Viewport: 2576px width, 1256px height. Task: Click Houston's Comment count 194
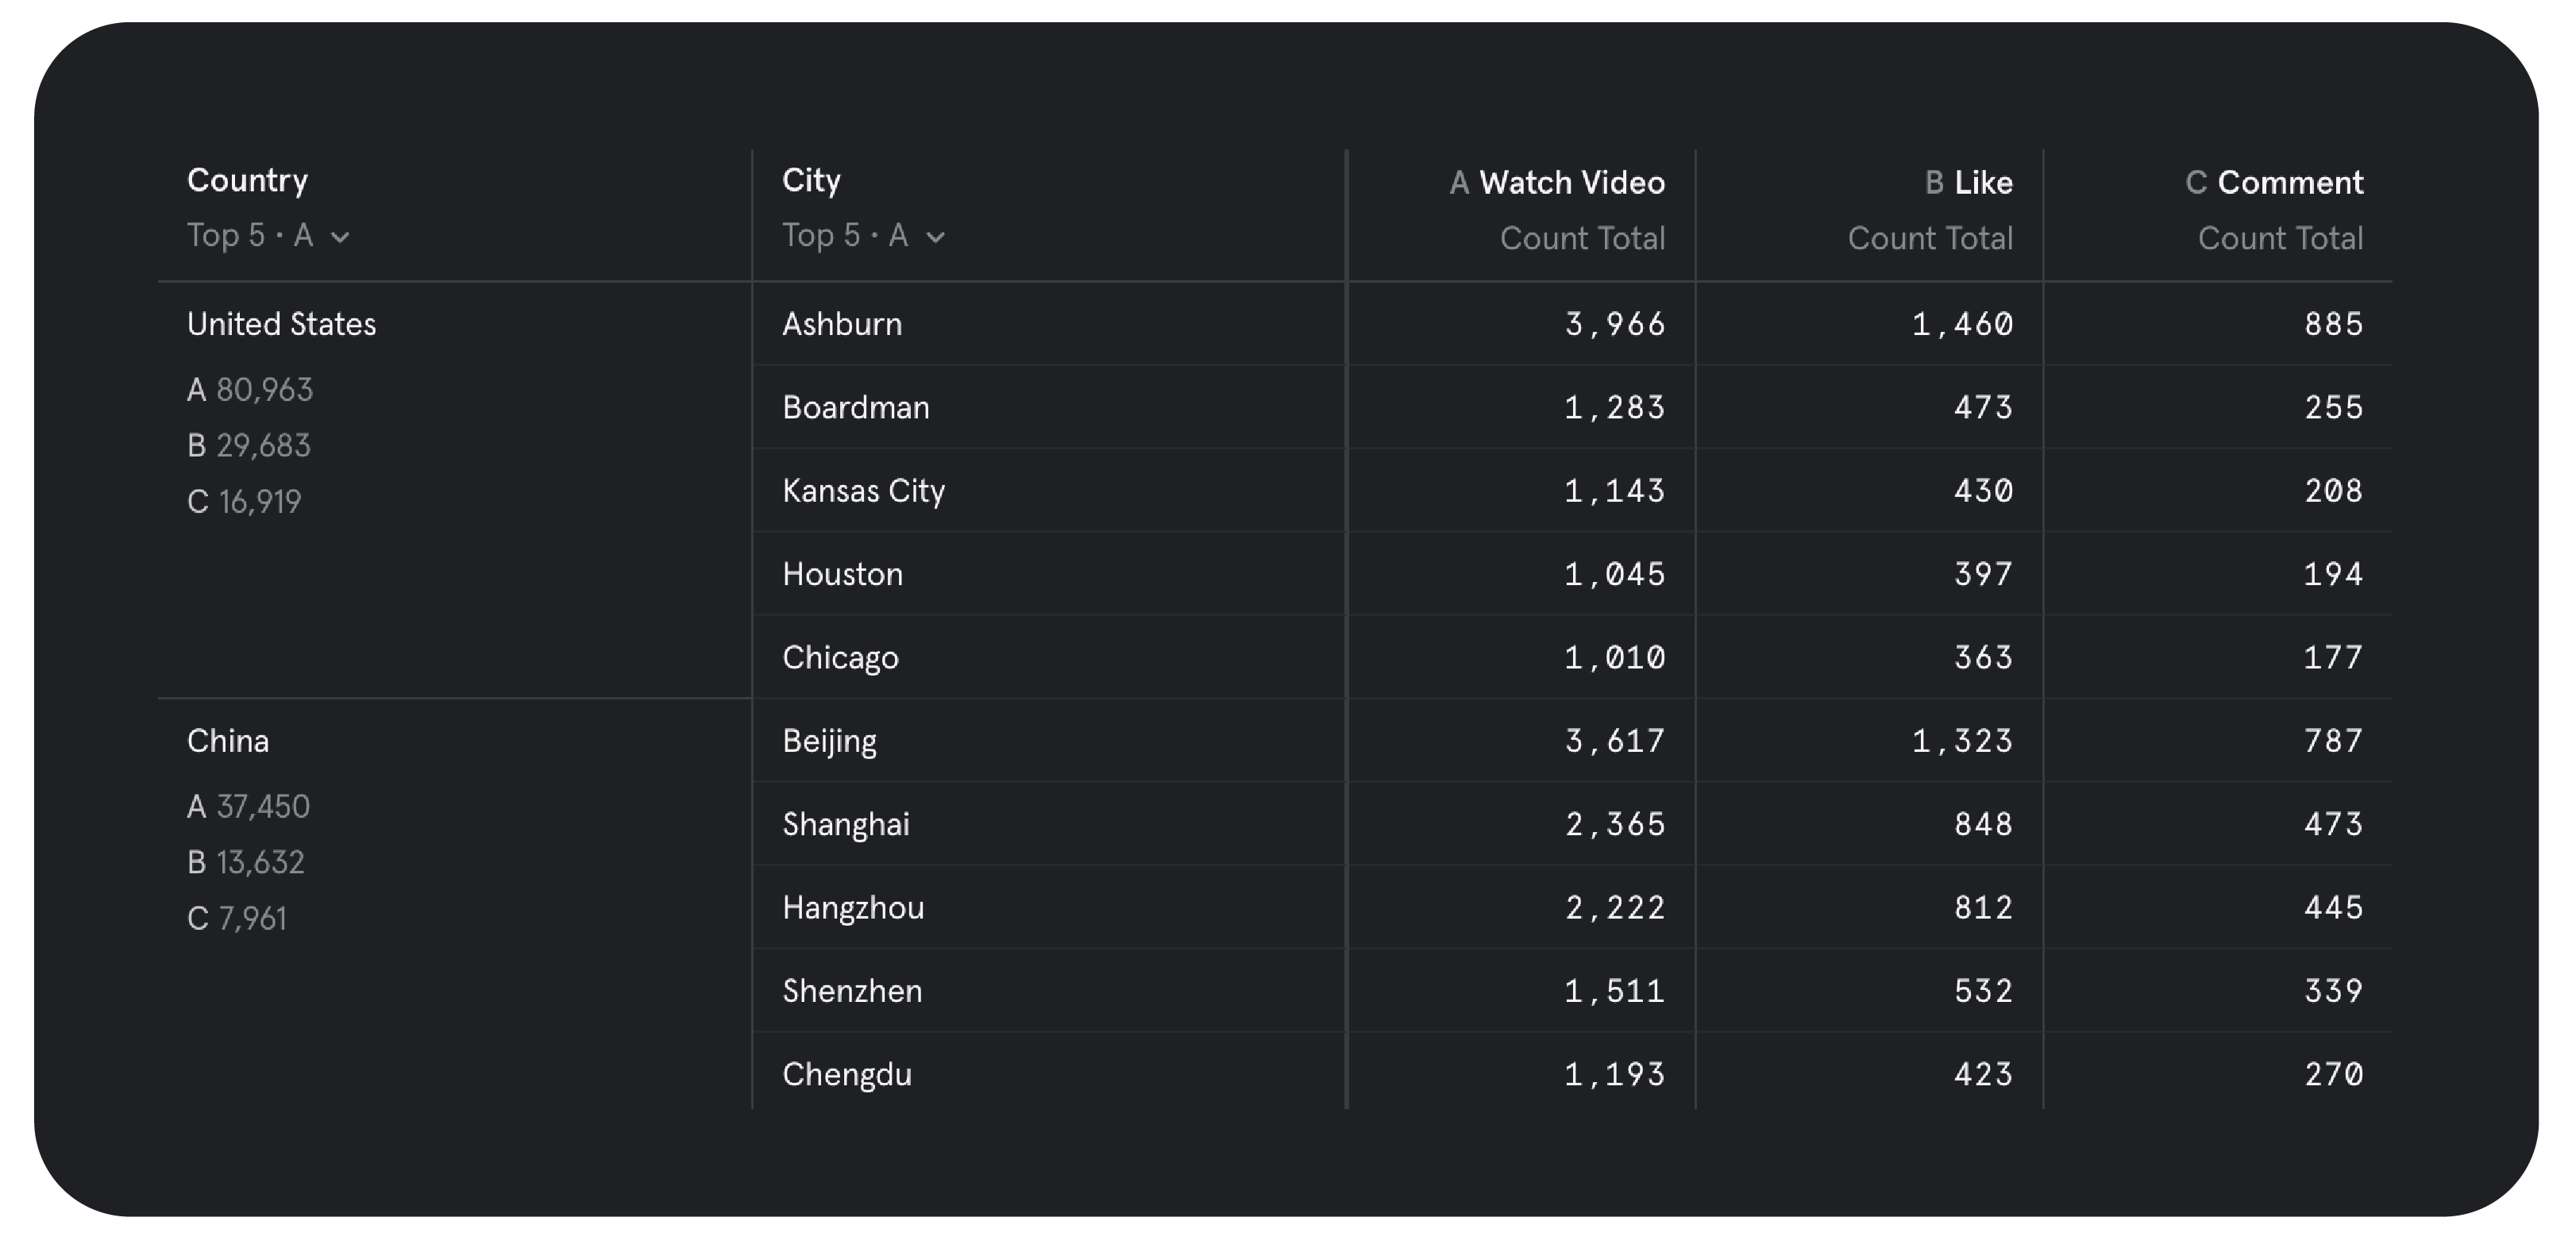click(x=2334, y=573)
